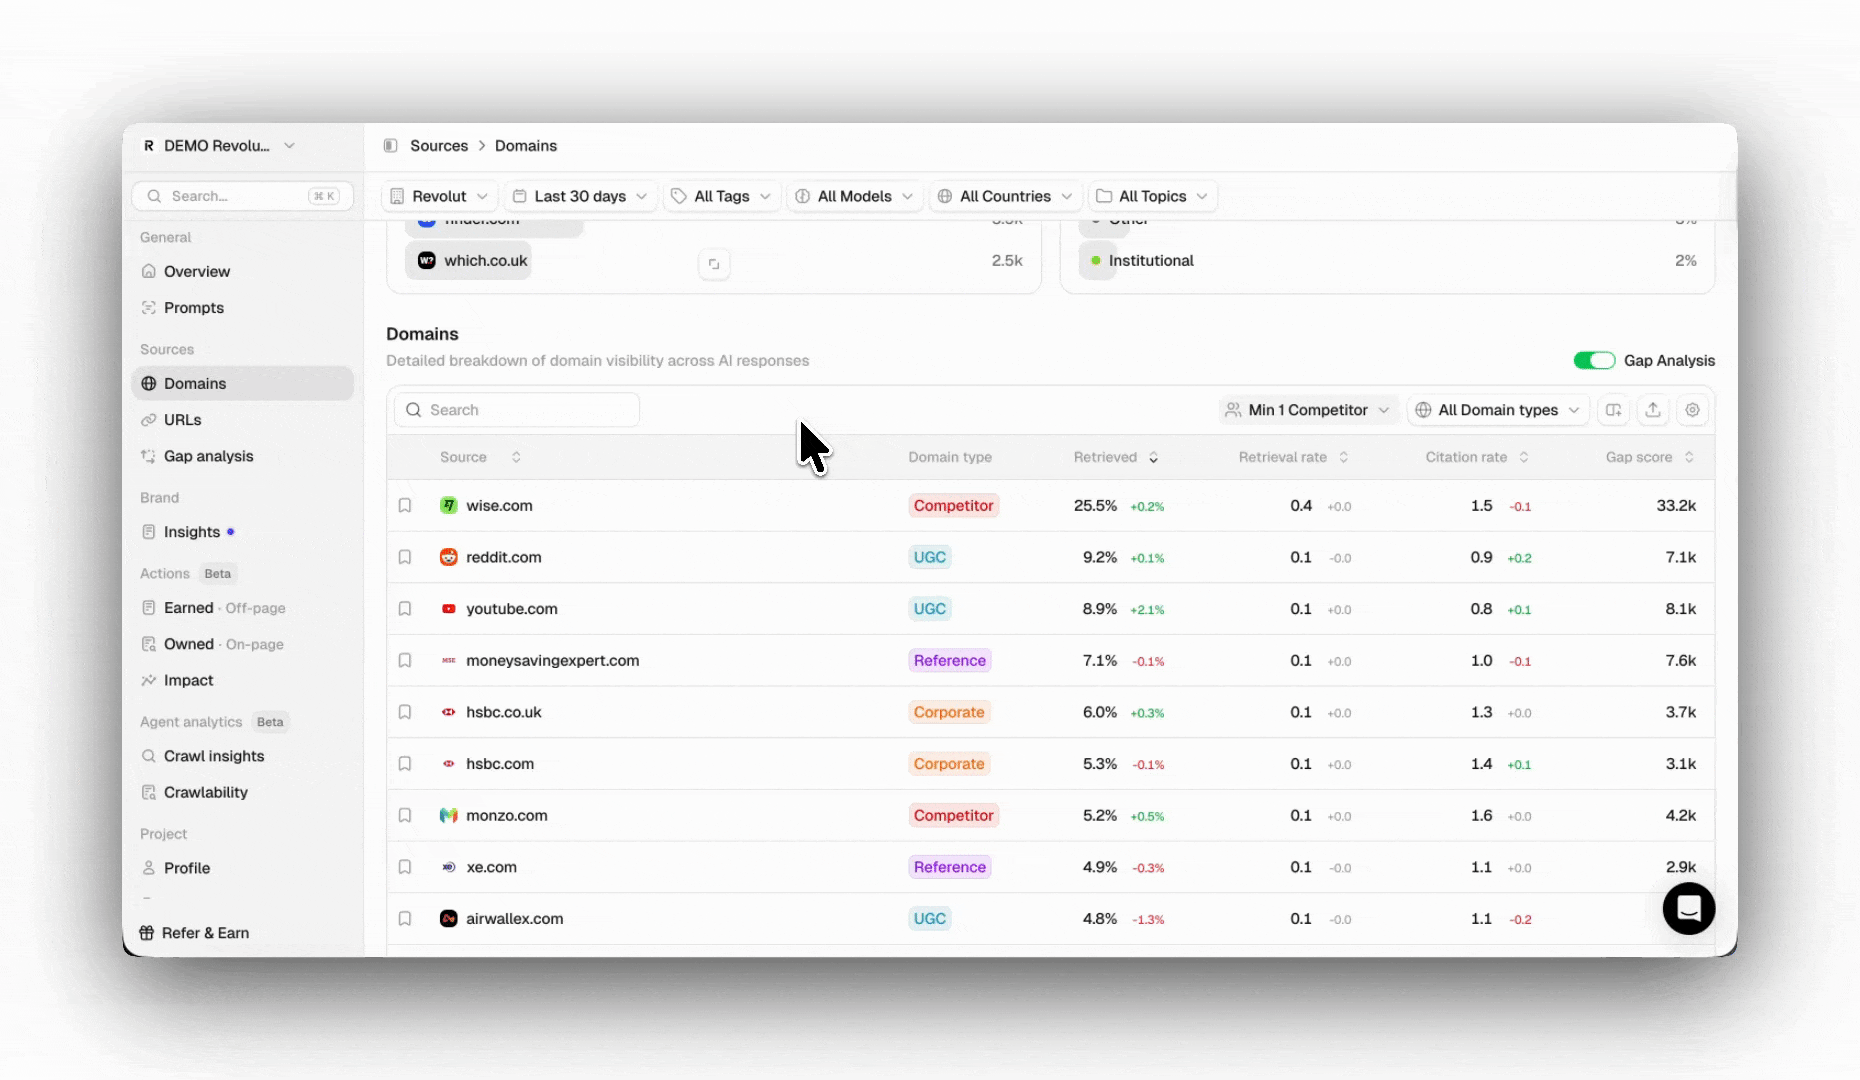This screenshot has height=1080, width=1860.
Task: Open Gap analysis in the sidebar
Action: click(x=242, y=456)
